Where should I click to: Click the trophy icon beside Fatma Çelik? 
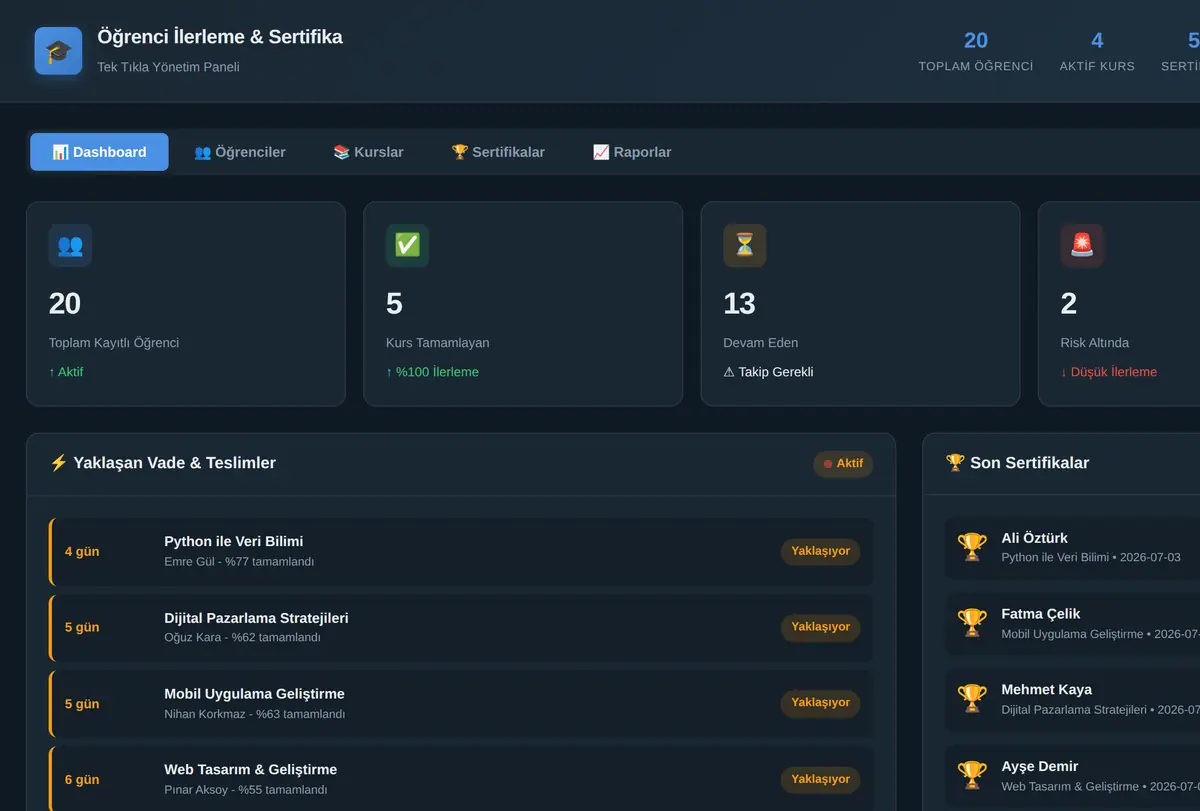(972, 622)
